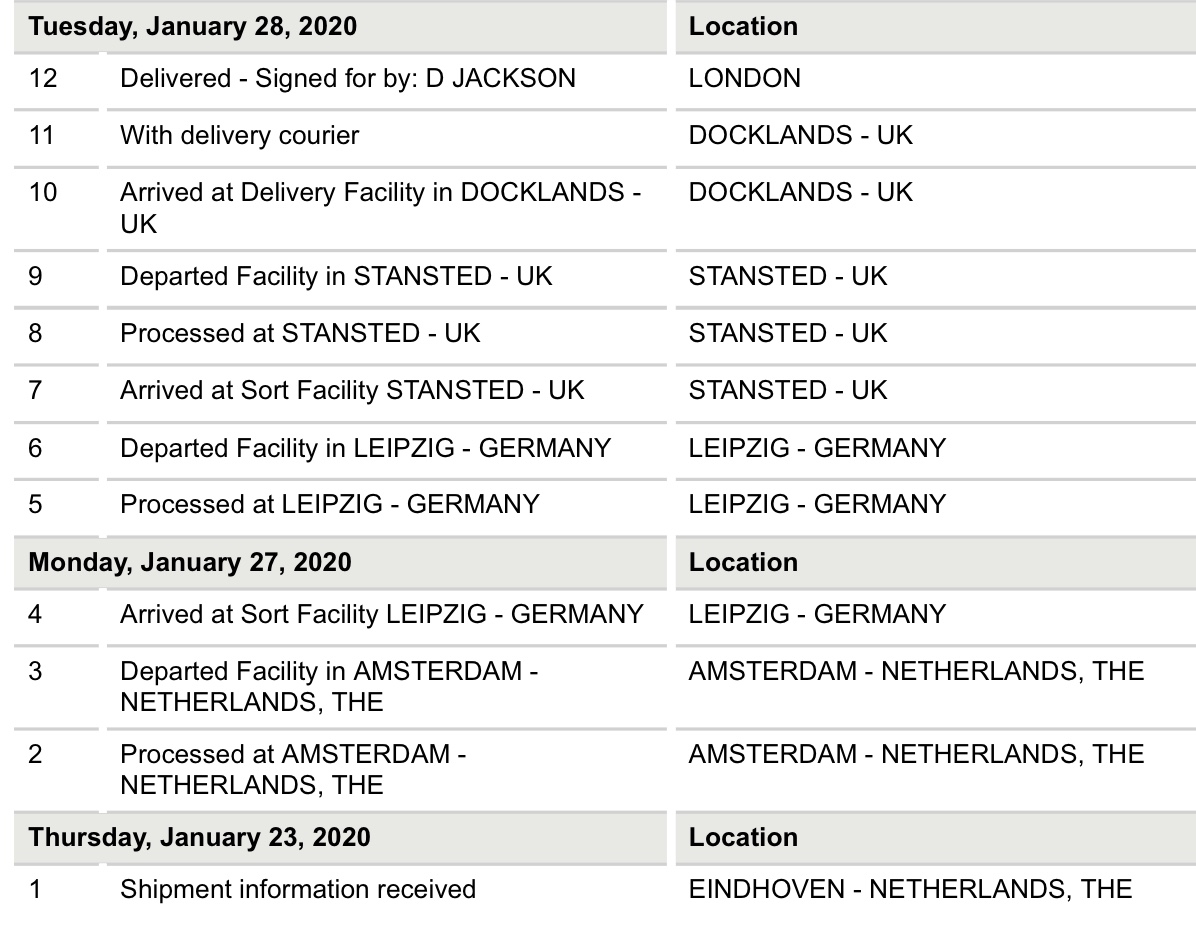The width and height of the screenshot is (1196, 935).
Task: Select Departed Facility in LEIPZIG - GERMANY
Action: pos(365,448)
